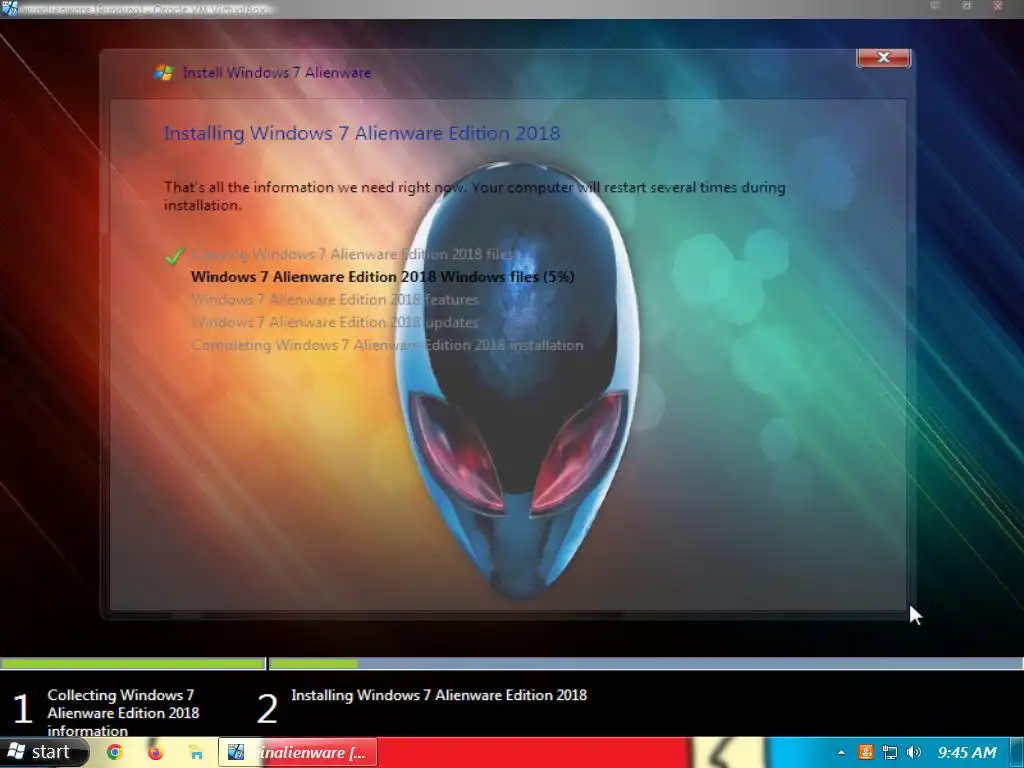Click the VirtualBox window title bar icon
The width and height of the screenshot is (1024, 768).
[9, 8]
